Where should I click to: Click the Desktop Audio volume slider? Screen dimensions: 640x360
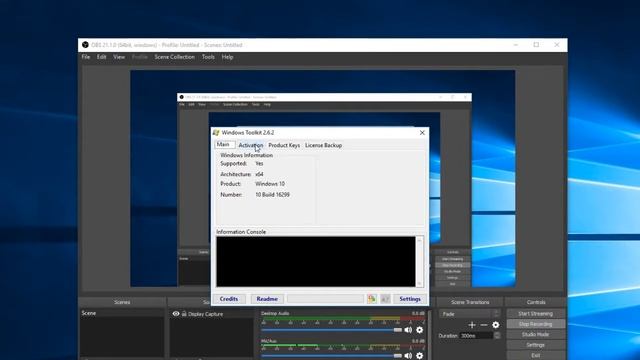tap(331, 330)
